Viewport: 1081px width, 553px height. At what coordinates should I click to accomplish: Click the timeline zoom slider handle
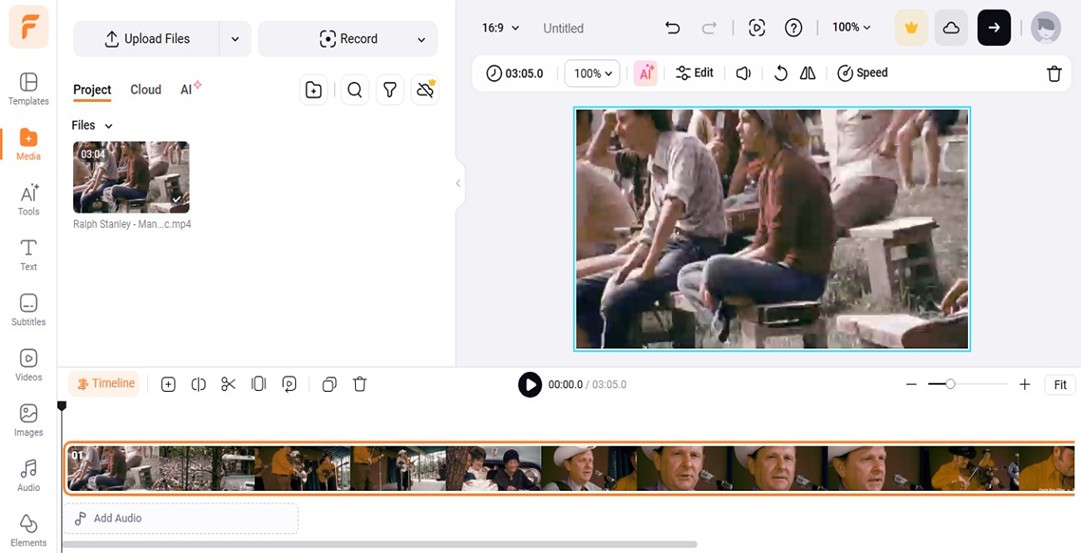coord(950,384)
